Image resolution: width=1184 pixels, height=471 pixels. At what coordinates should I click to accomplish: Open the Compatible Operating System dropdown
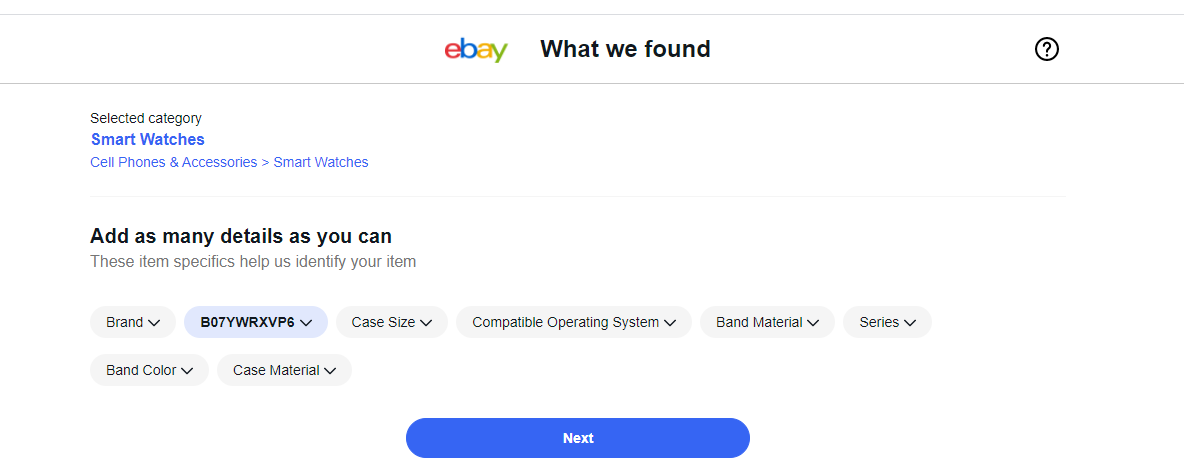[x=574, y=322]
